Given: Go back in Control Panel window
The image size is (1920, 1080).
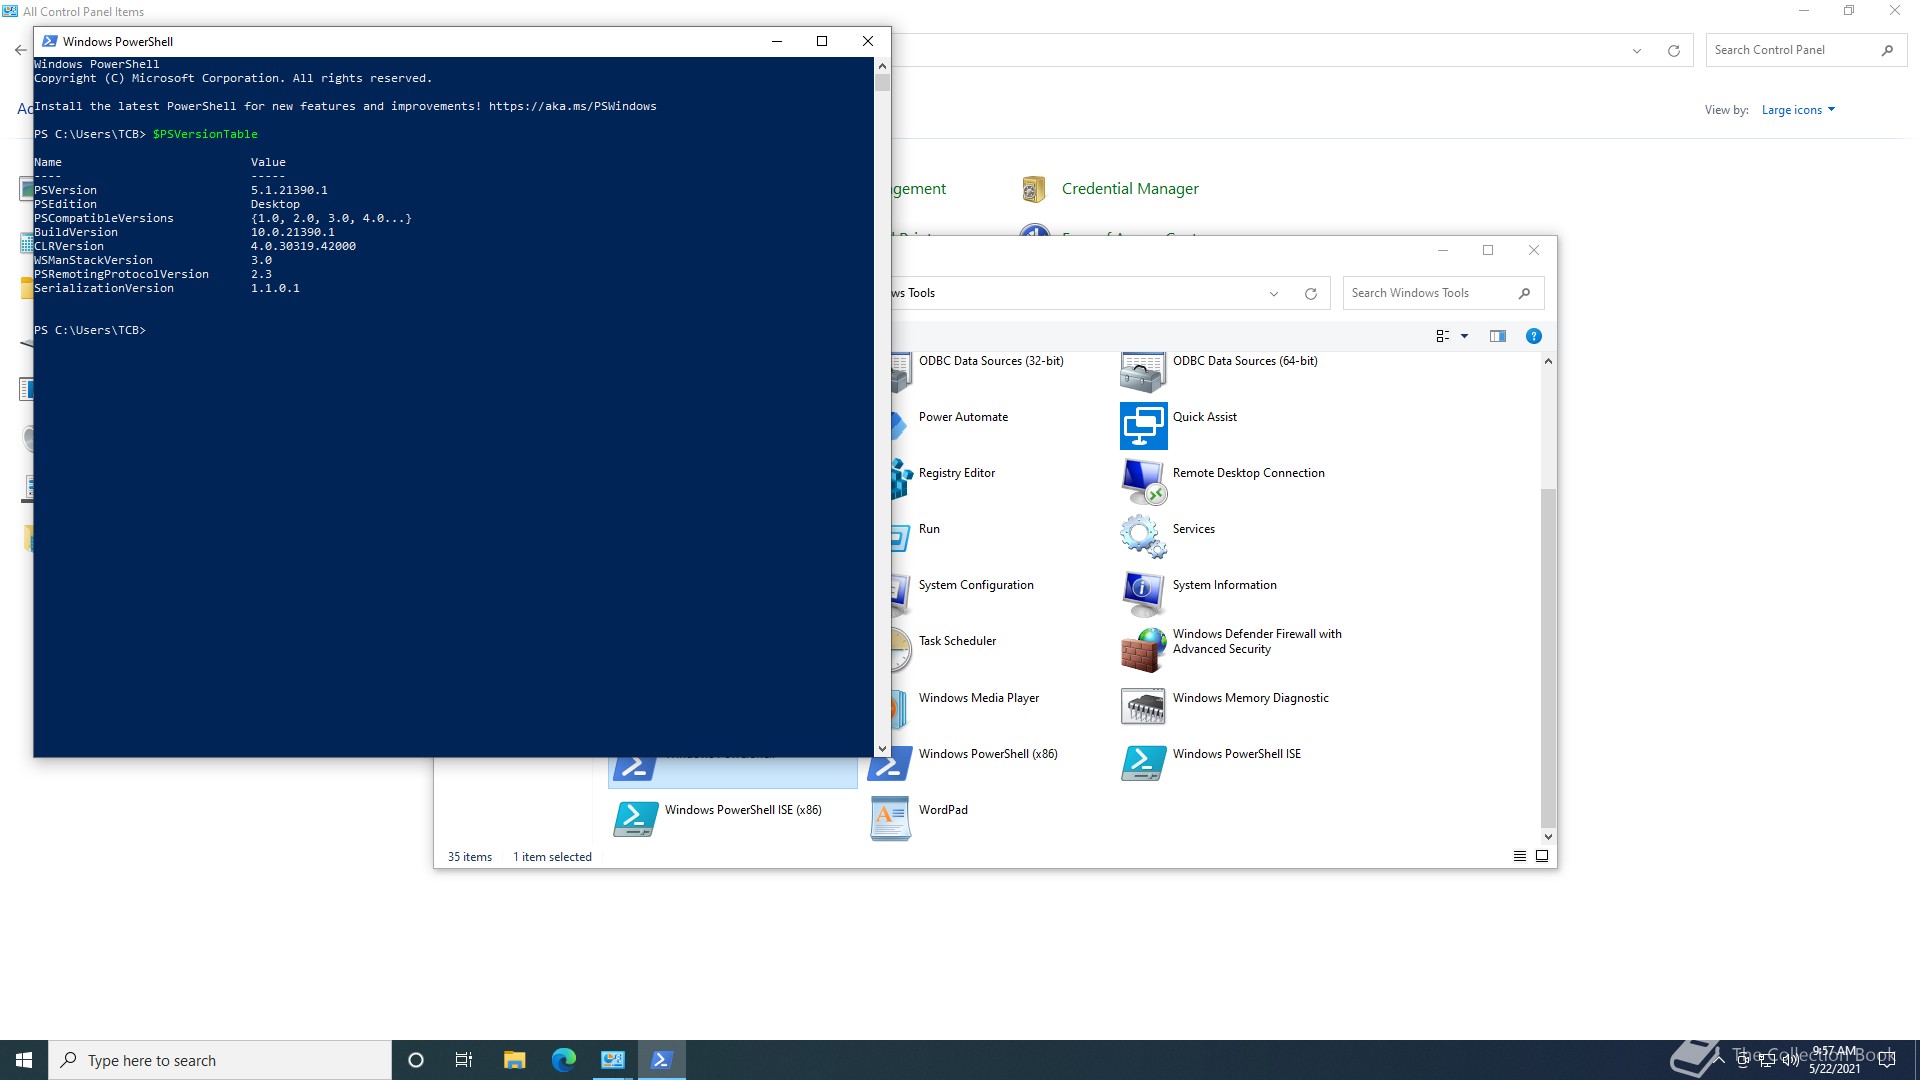Looking at the screenshot, I should [21, 50].
